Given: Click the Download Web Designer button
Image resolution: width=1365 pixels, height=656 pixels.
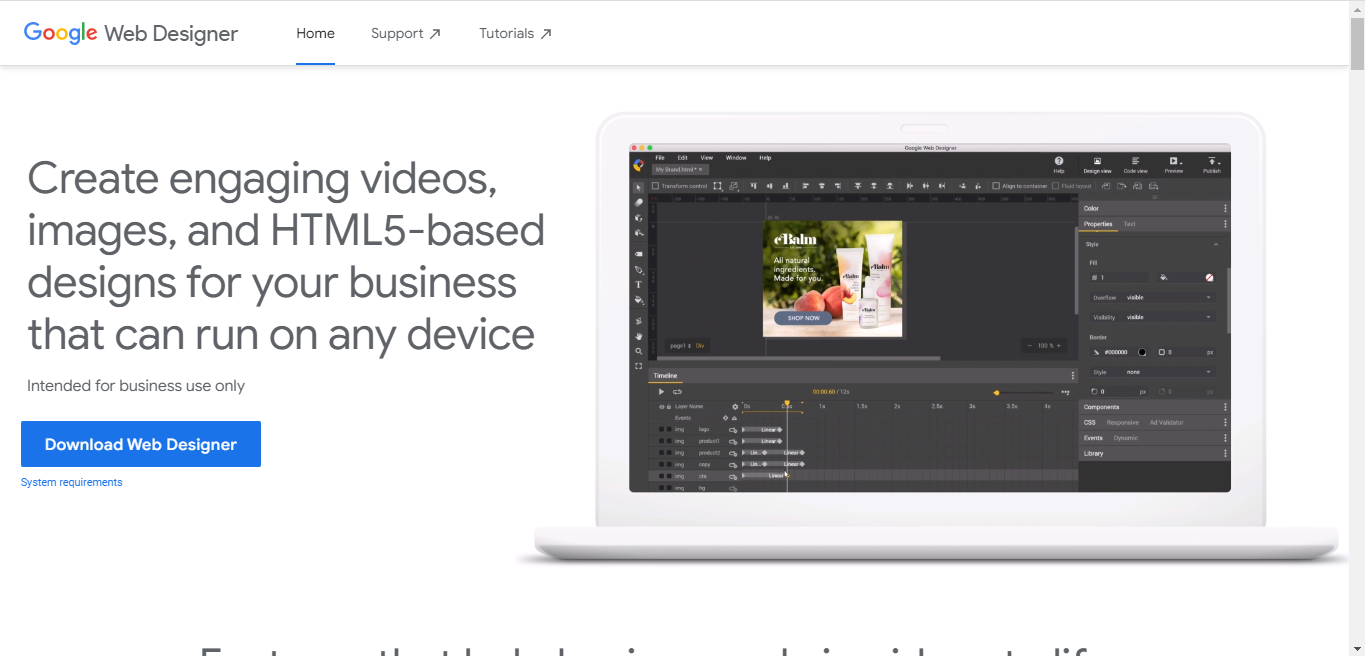Looking at the screenshot, I should coord(140,443).
